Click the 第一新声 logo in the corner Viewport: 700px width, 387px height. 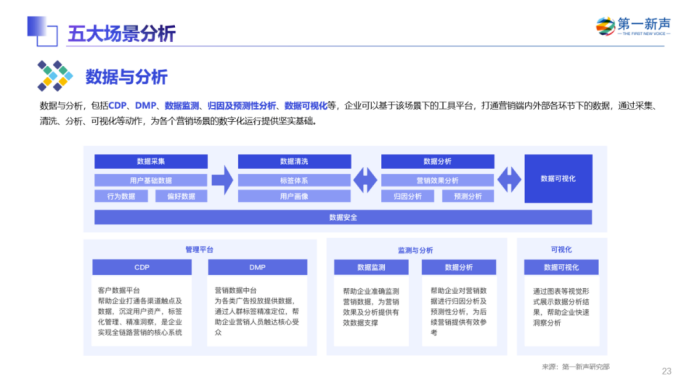click(x=633, y=26)
